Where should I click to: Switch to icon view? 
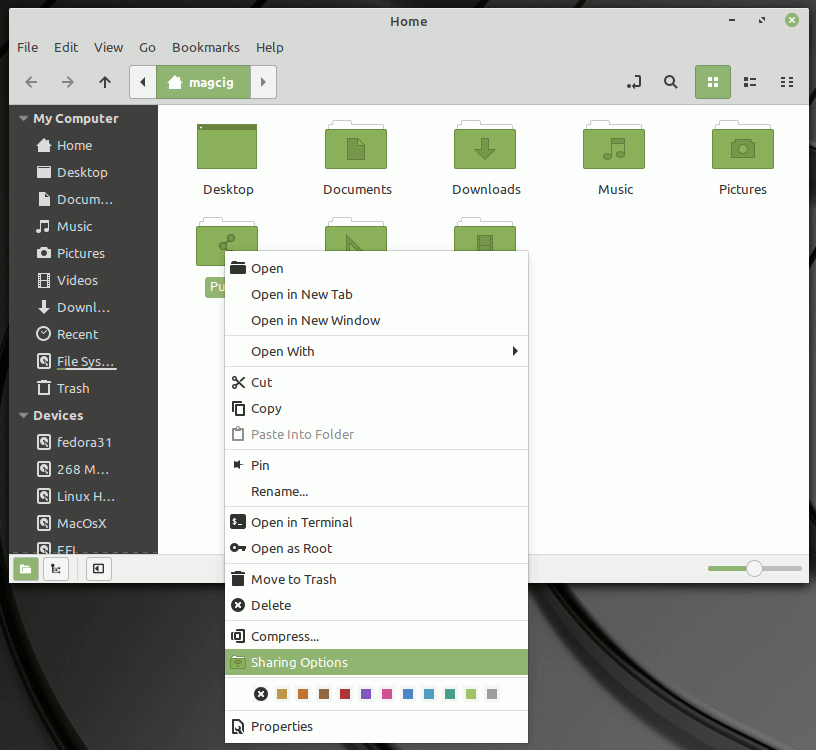712,82
